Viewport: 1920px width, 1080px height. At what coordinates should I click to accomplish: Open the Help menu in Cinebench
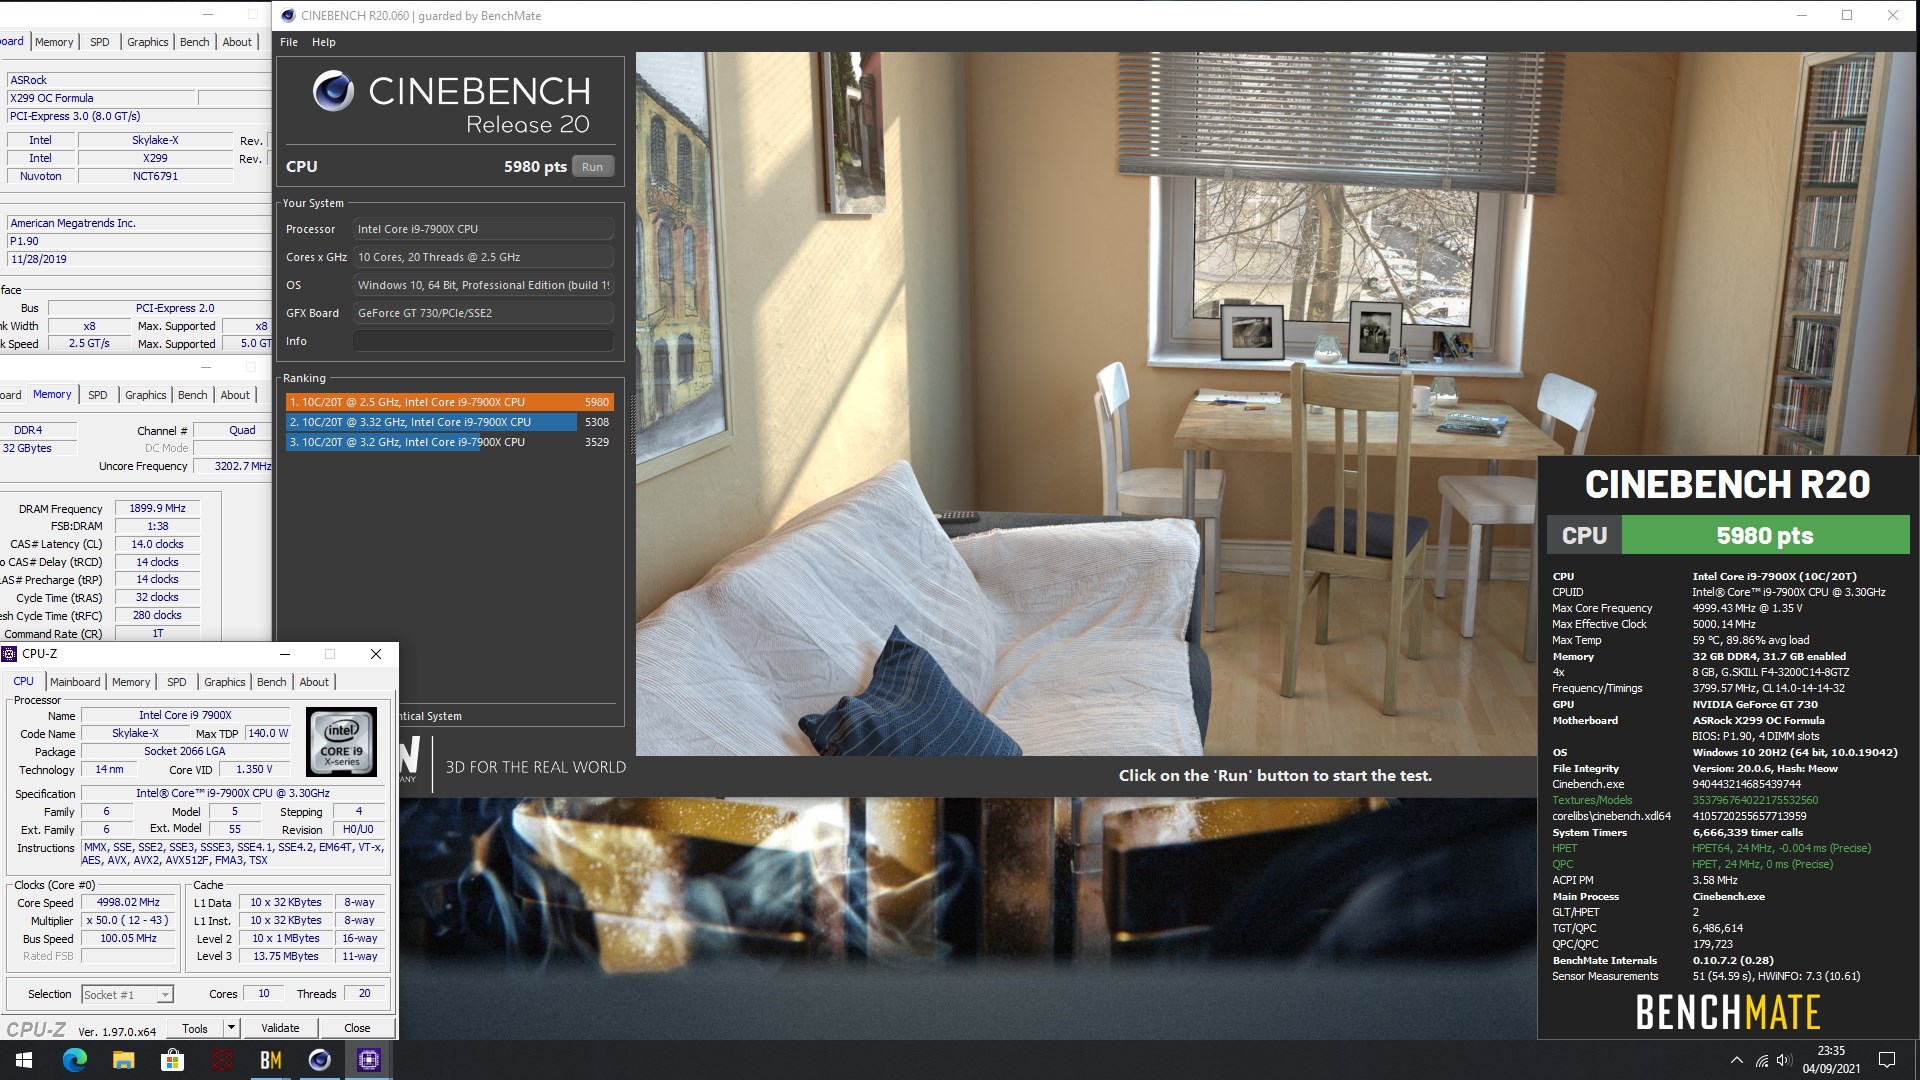pos(323,42)
